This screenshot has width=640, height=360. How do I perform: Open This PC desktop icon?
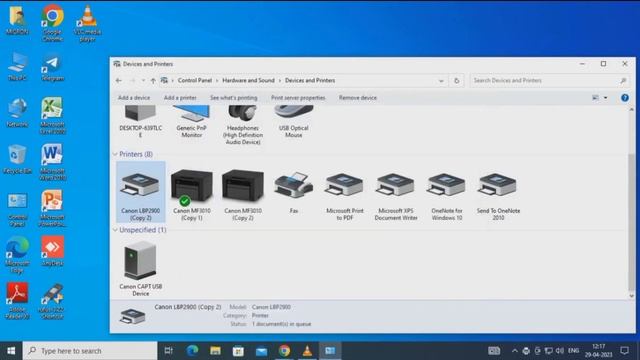click(x=17, y=66)
